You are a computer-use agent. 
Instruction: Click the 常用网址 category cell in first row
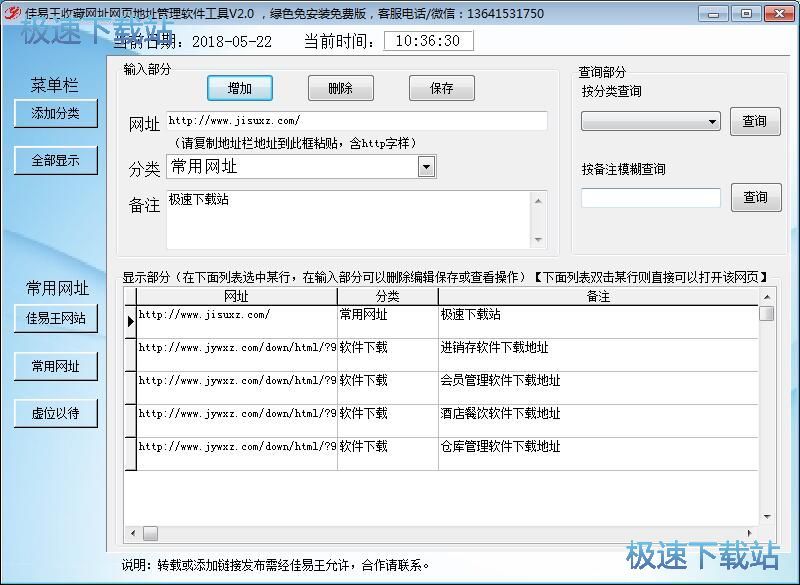pos(388,322)
